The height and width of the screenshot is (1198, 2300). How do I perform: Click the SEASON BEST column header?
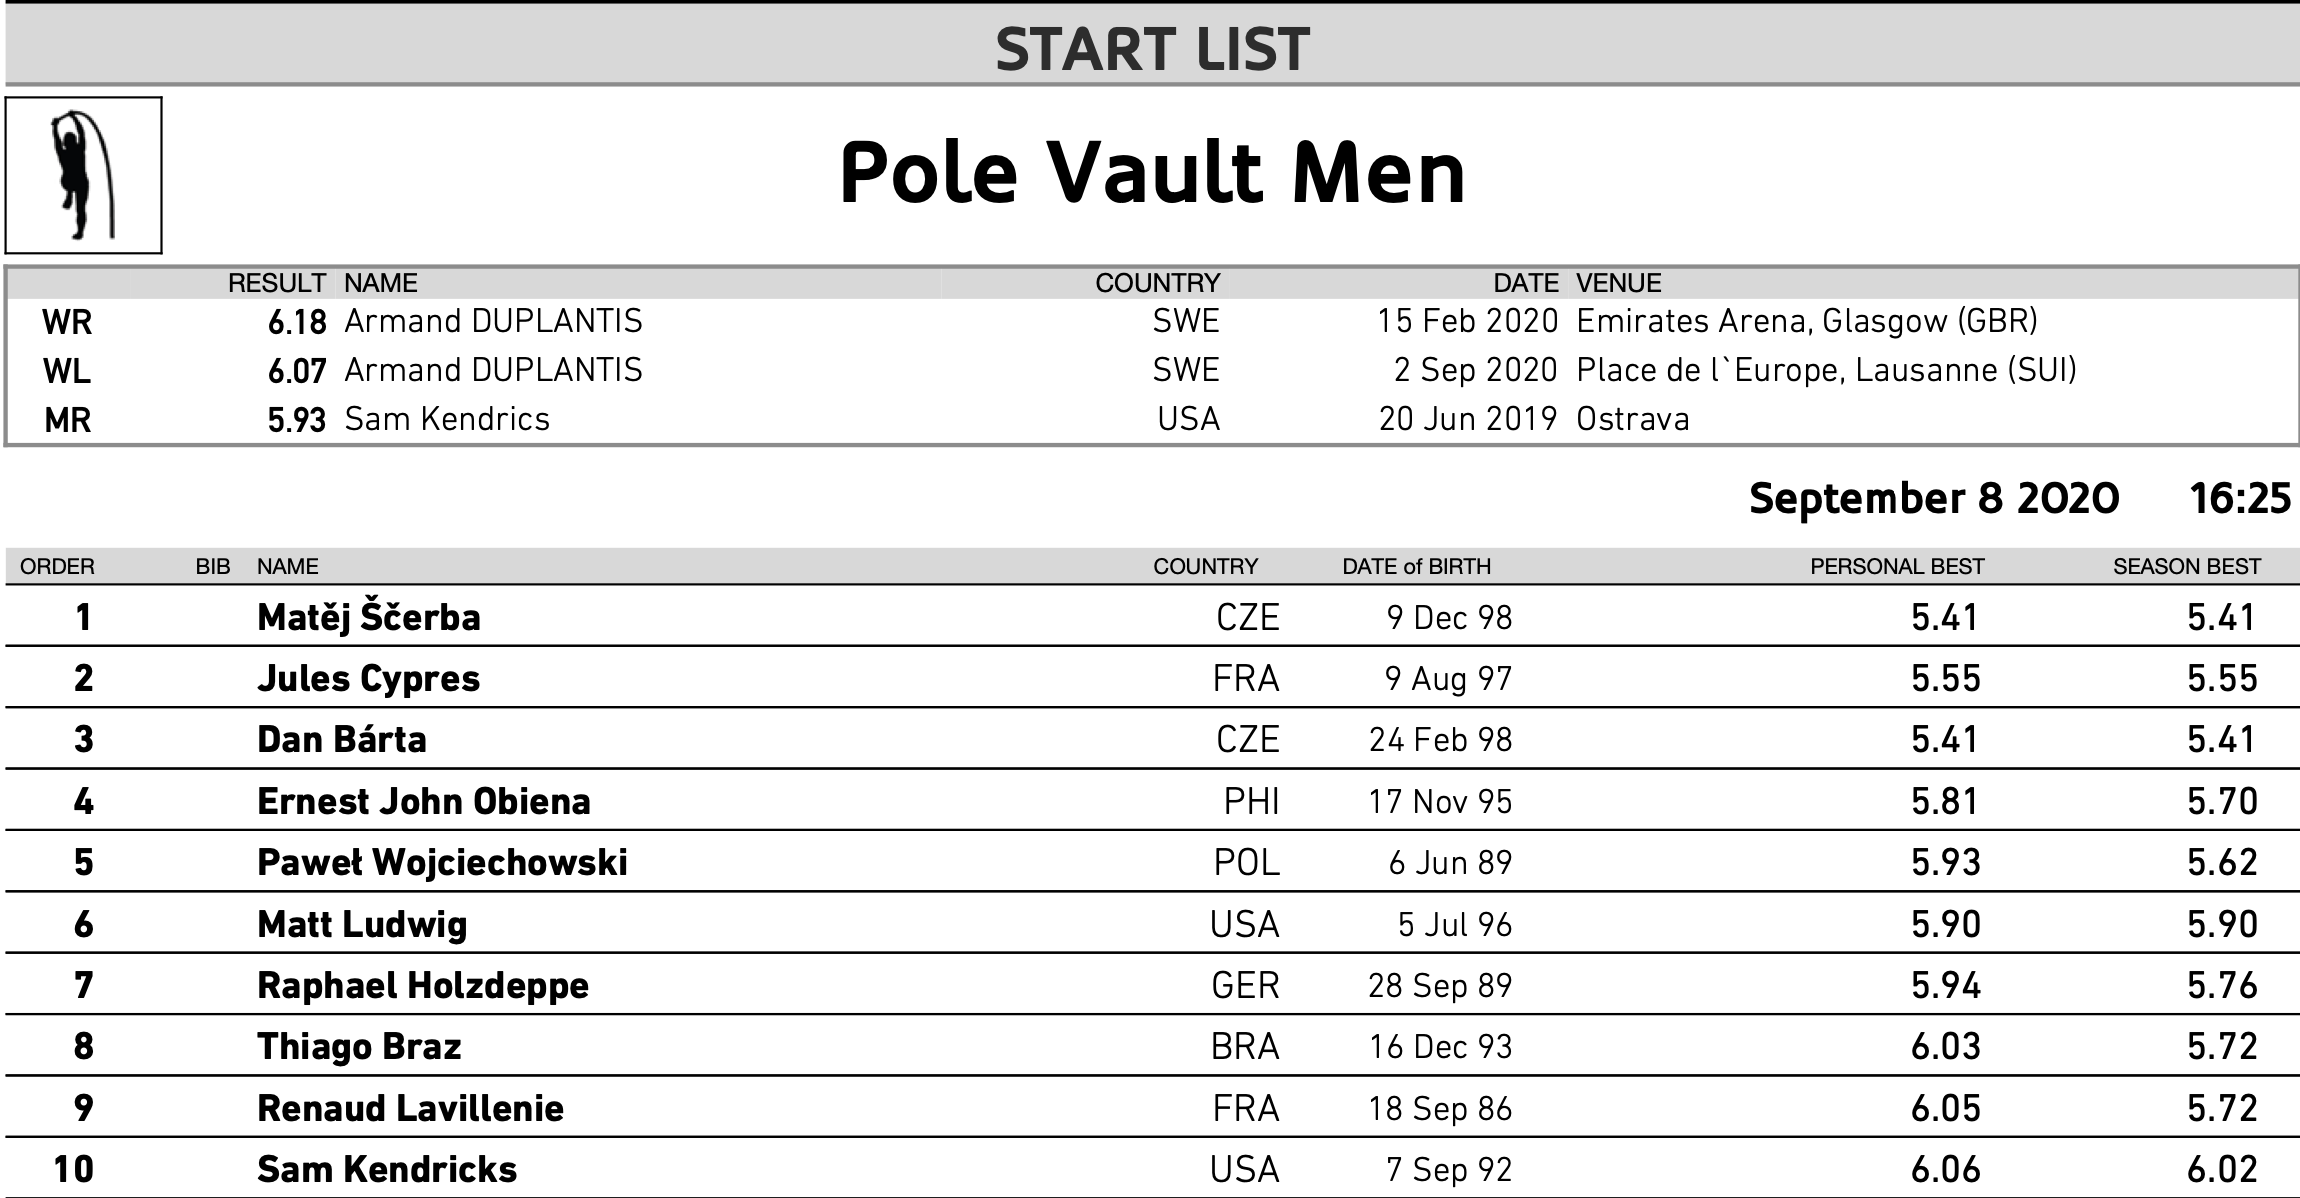pyautogui.click(x=2187, y=566)
